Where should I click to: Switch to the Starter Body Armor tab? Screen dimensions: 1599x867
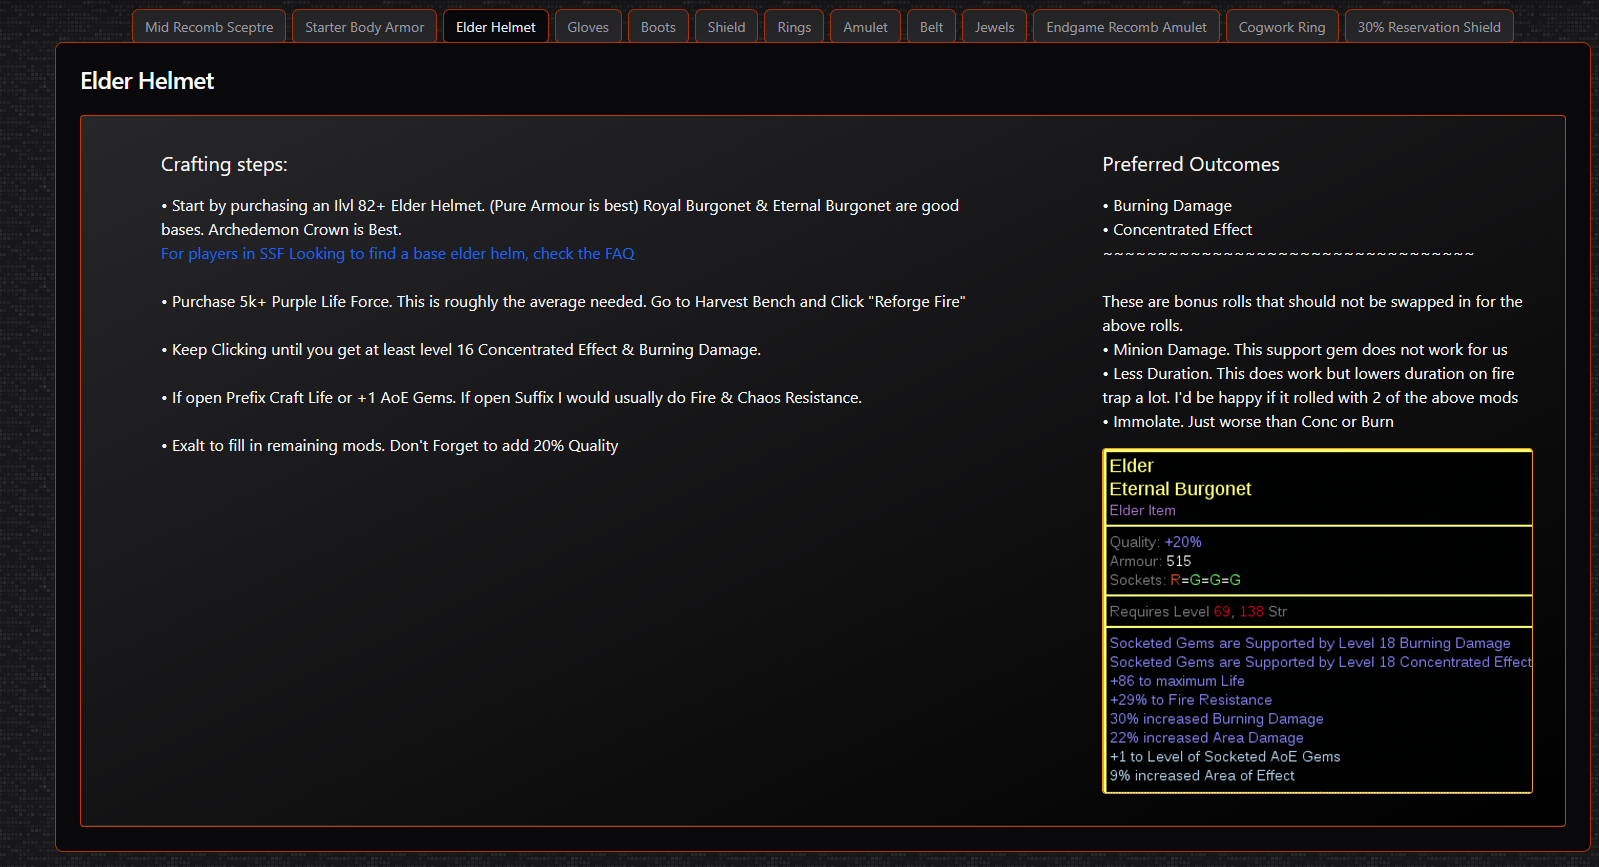point(365,27)
